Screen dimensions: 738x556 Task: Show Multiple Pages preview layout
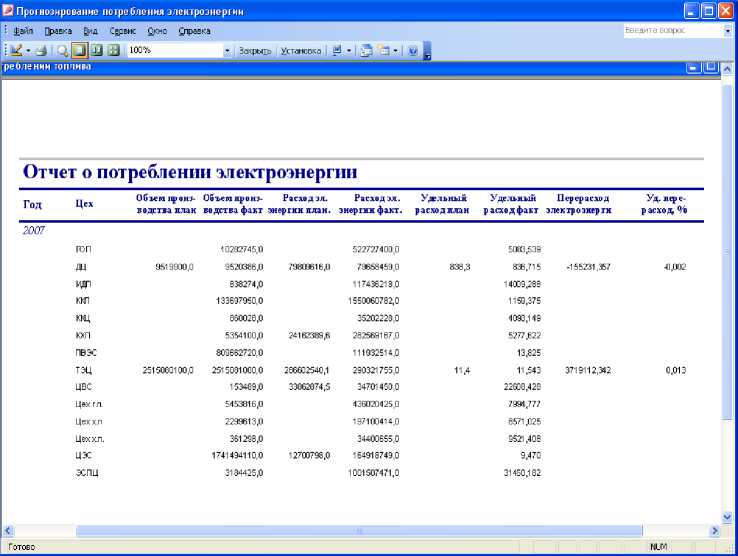pyautogui.click(x=113, y=50)
